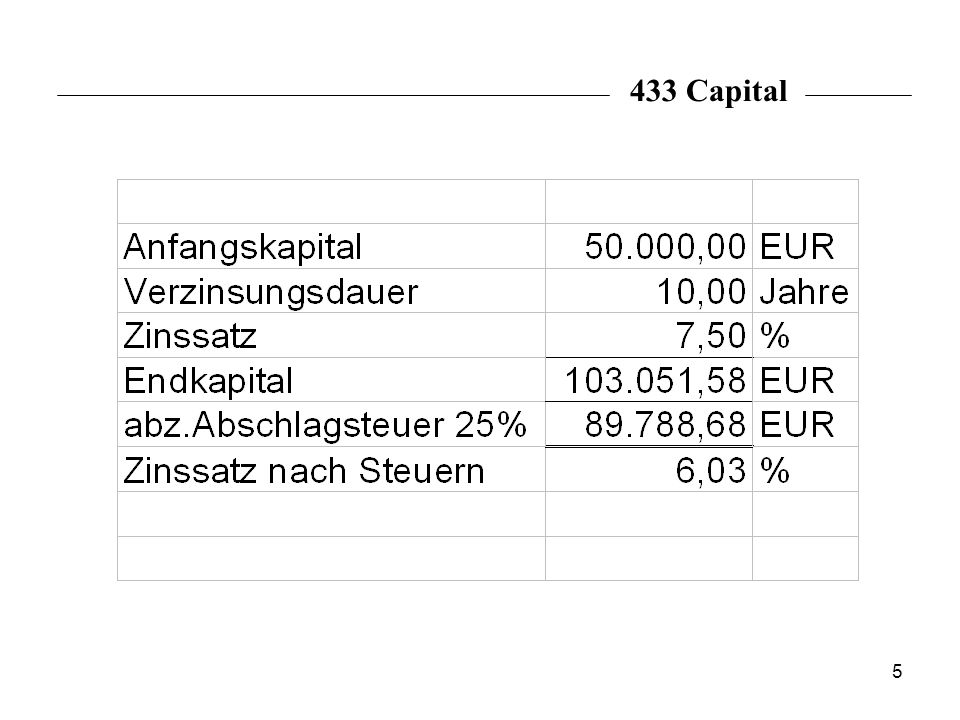Click the empty header cell above Anfangskapital
The width and height of the screenshot is (960, 720).
point(331,201)
